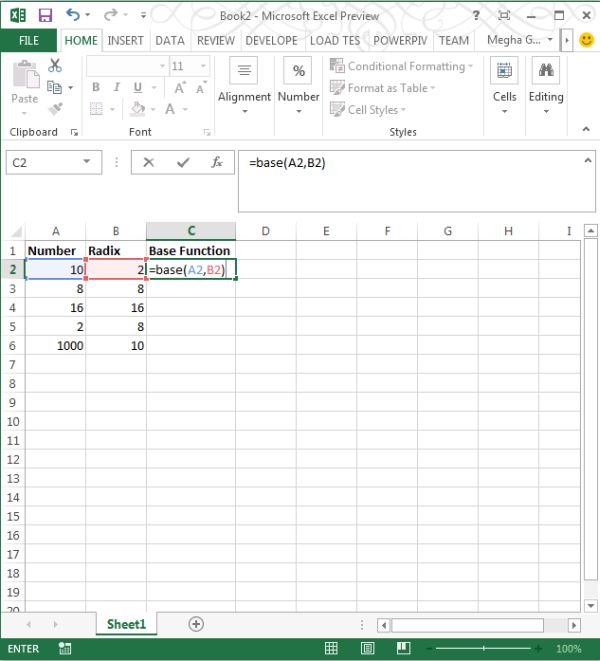Collapse the ribbon with the caret
Image resolution: width=600 pixels, height=661 pixels.
[586, 129]
